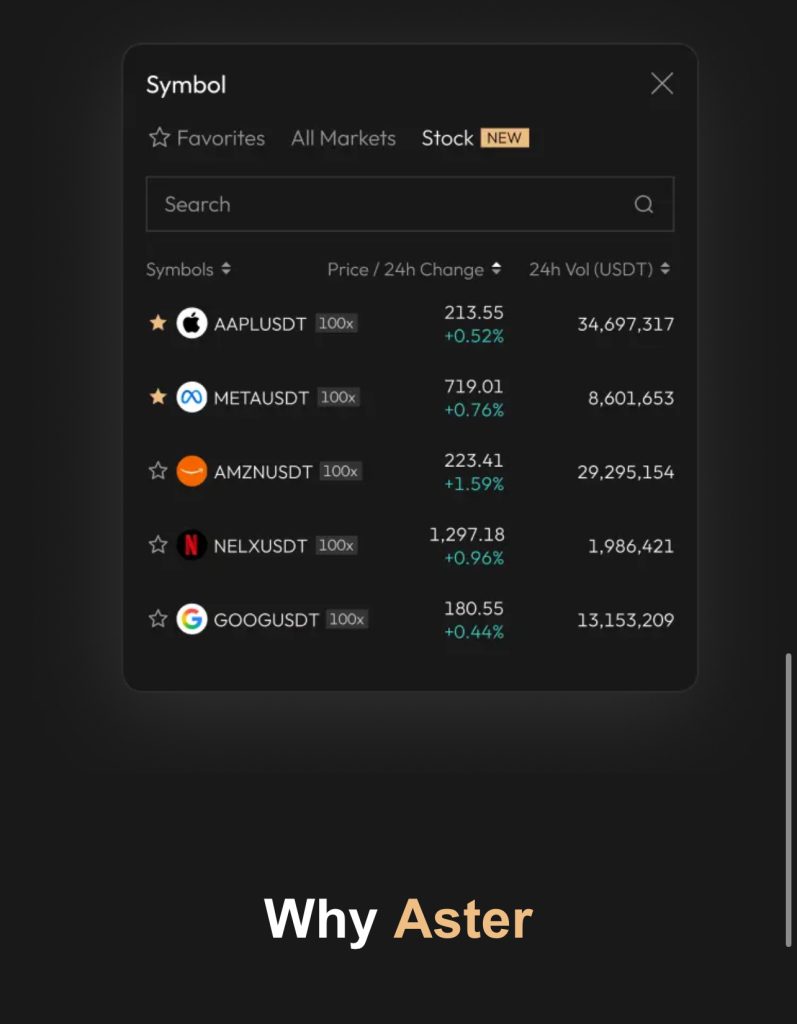Click the Meta logo icon
The image size is (797, 1024).
click(x=191, y=397)
